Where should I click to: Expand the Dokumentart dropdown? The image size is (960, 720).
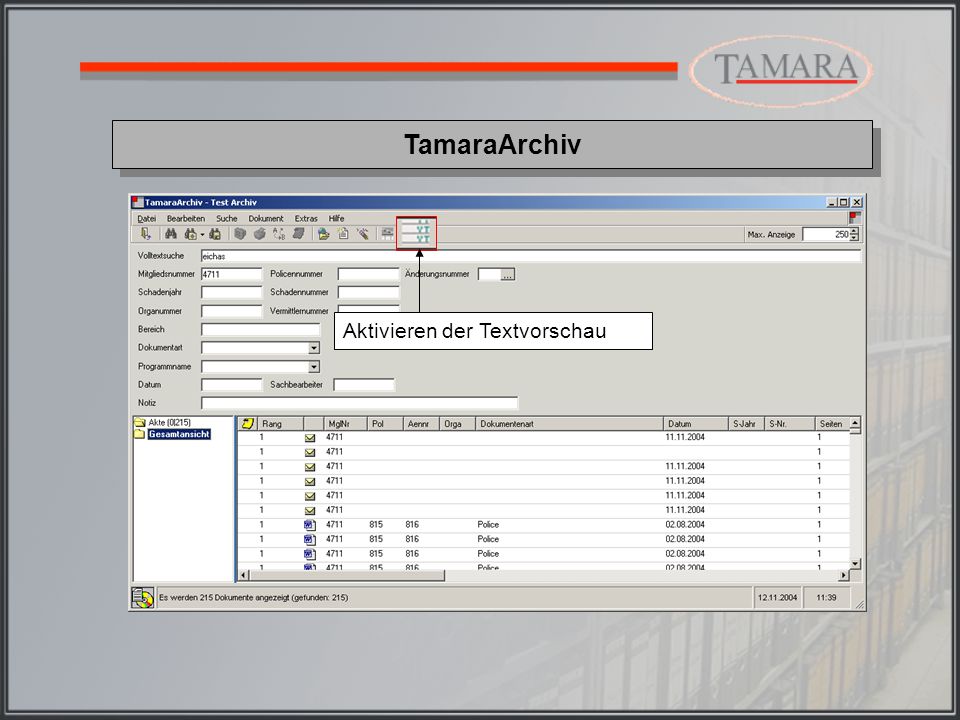313,348
